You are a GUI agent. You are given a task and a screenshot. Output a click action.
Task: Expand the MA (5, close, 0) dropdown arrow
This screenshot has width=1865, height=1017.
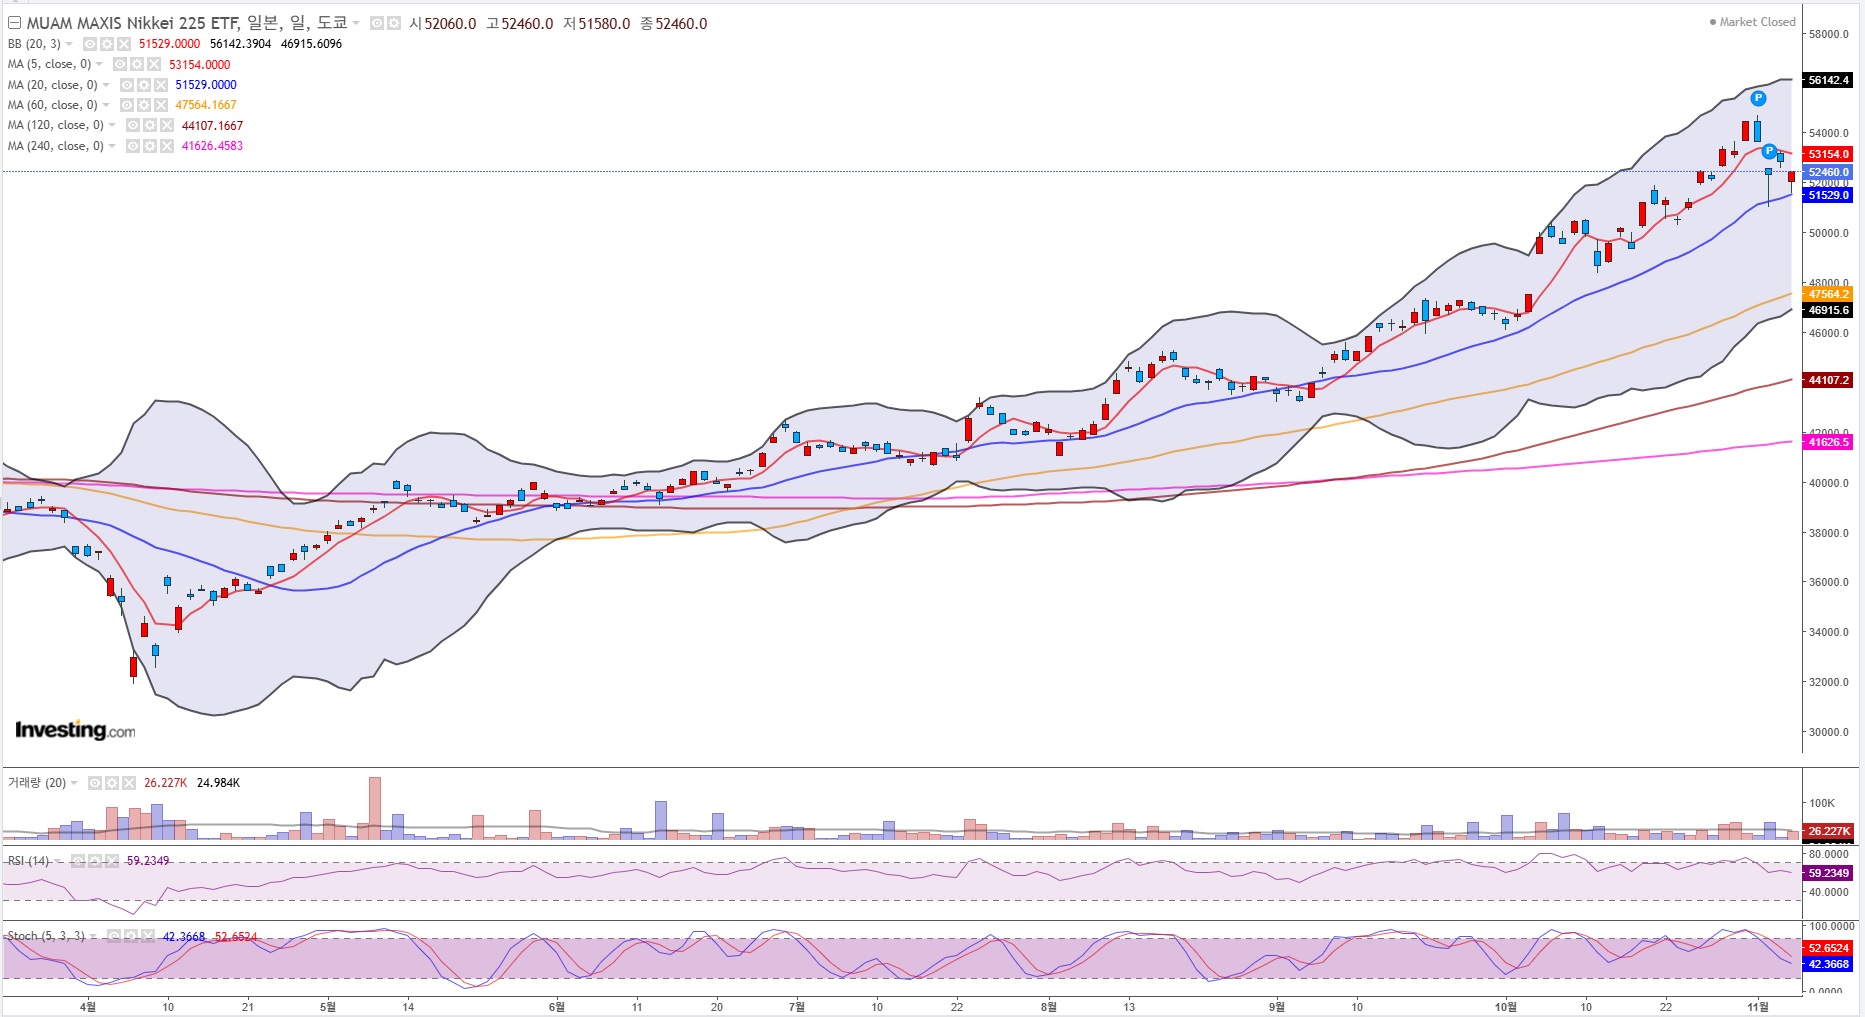click(x=99, y=64)
